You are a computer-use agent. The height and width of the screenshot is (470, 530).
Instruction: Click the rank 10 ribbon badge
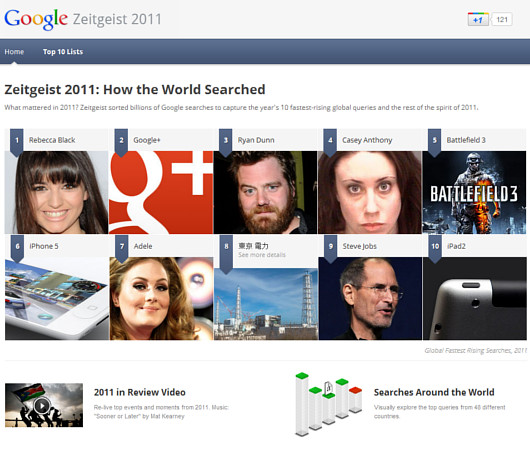pyautogui.click(x=435, y=248)
